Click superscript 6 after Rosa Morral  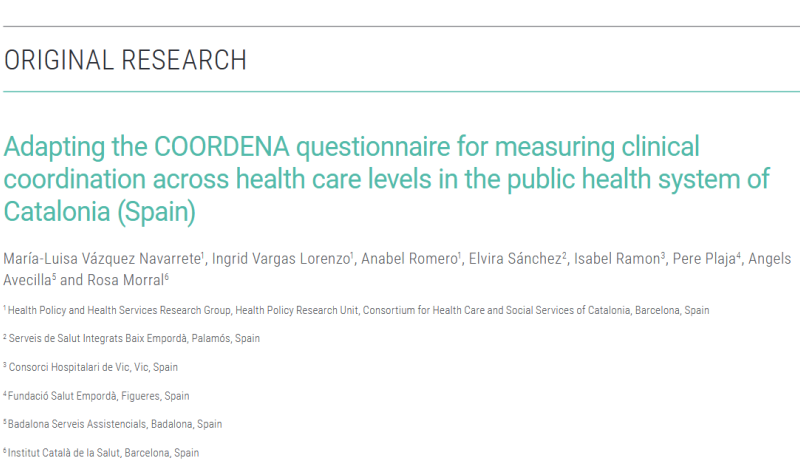click(166, 276)
